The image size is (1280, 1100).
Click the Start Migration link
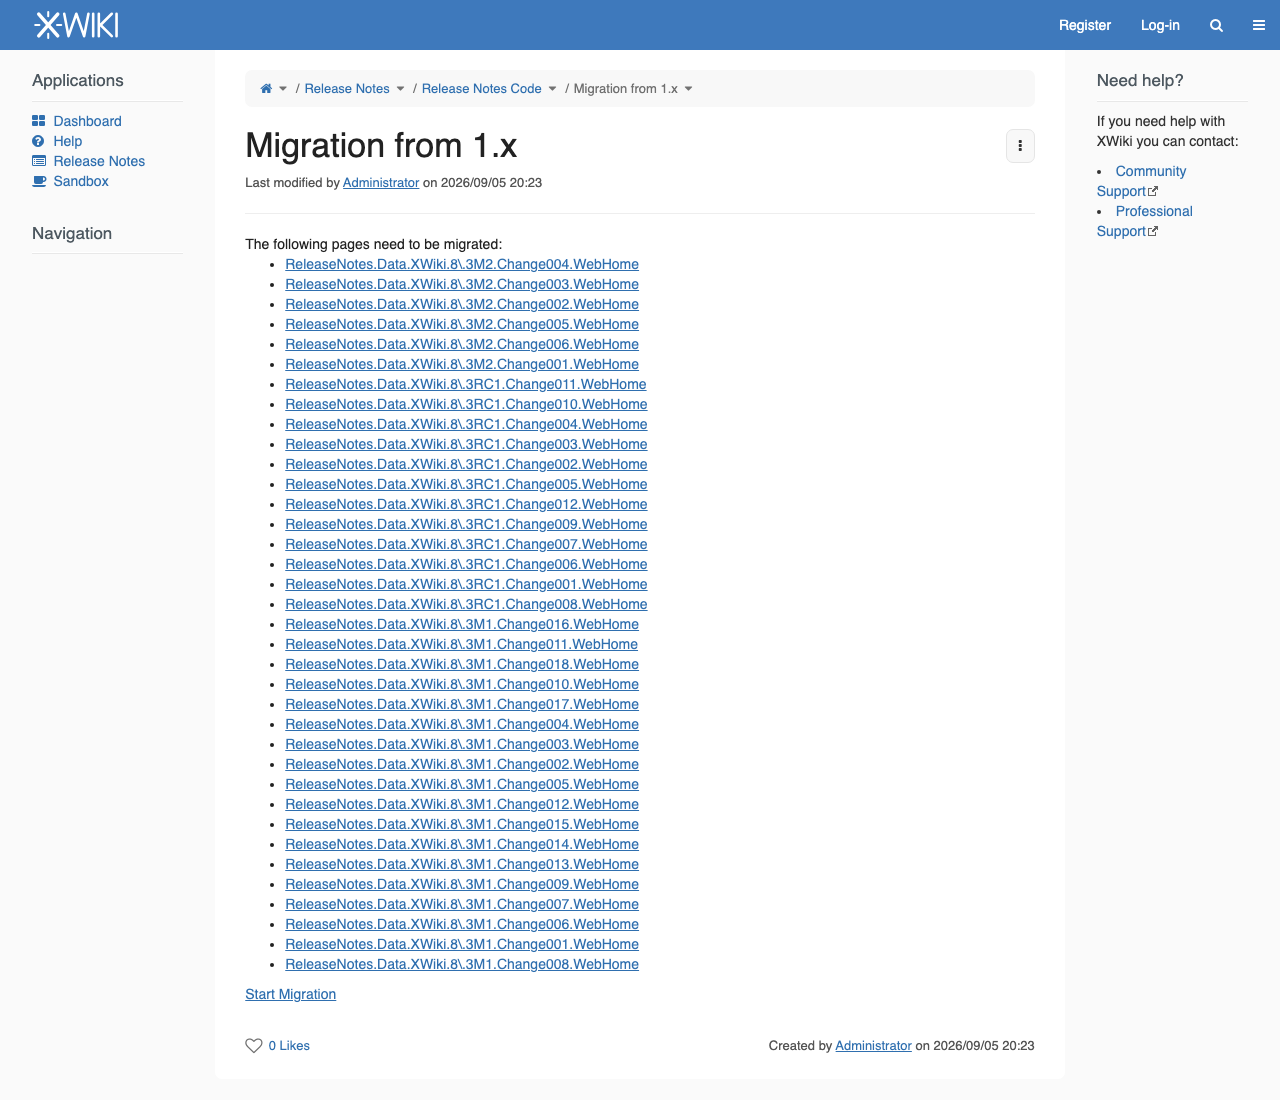point(291,994)
